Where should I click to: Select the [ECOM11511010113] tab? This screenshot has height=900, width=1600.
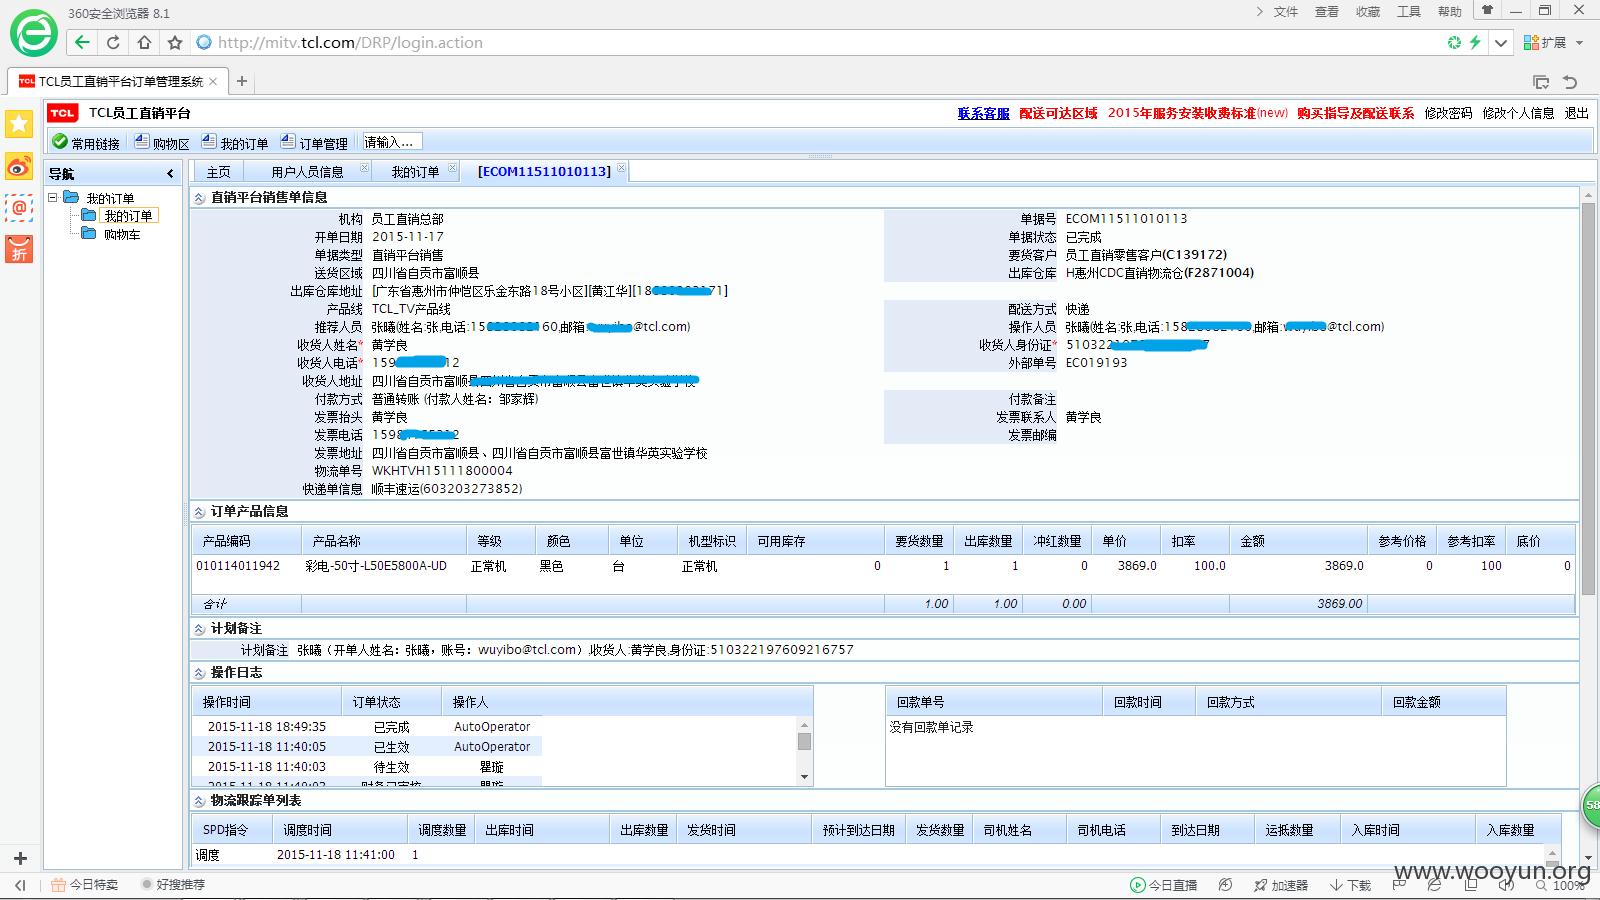point(544,172)
